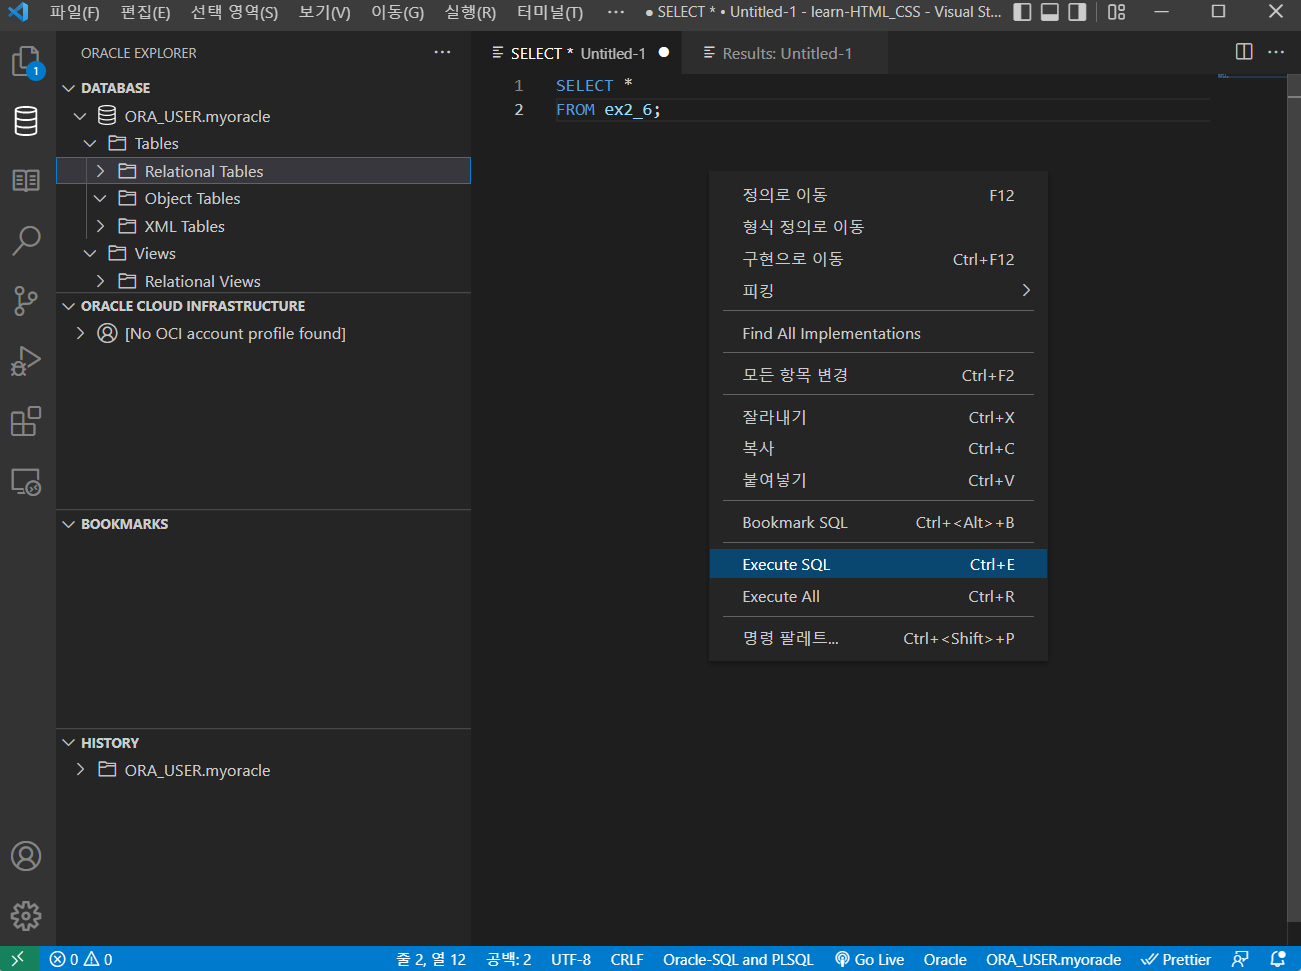Collapse ORACLE CLOUD INFRASTRUCTURE section
Screen dimensions: 1301x971
tap(69, 306)
